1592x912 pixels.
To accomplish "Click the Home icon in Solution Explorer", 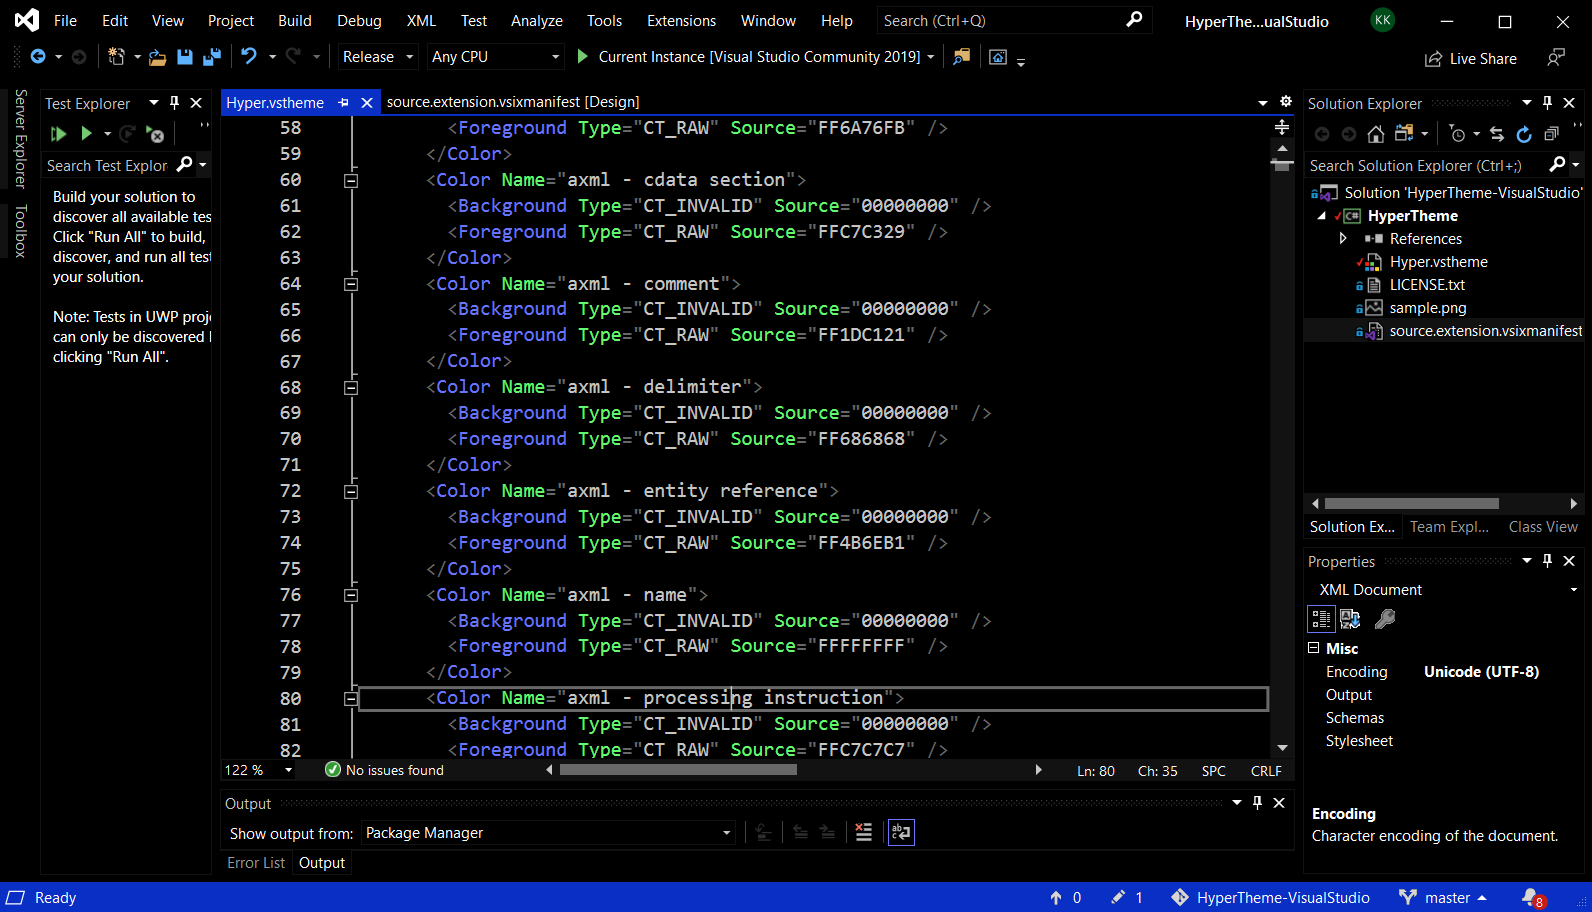I will [x=1376, y=134].
